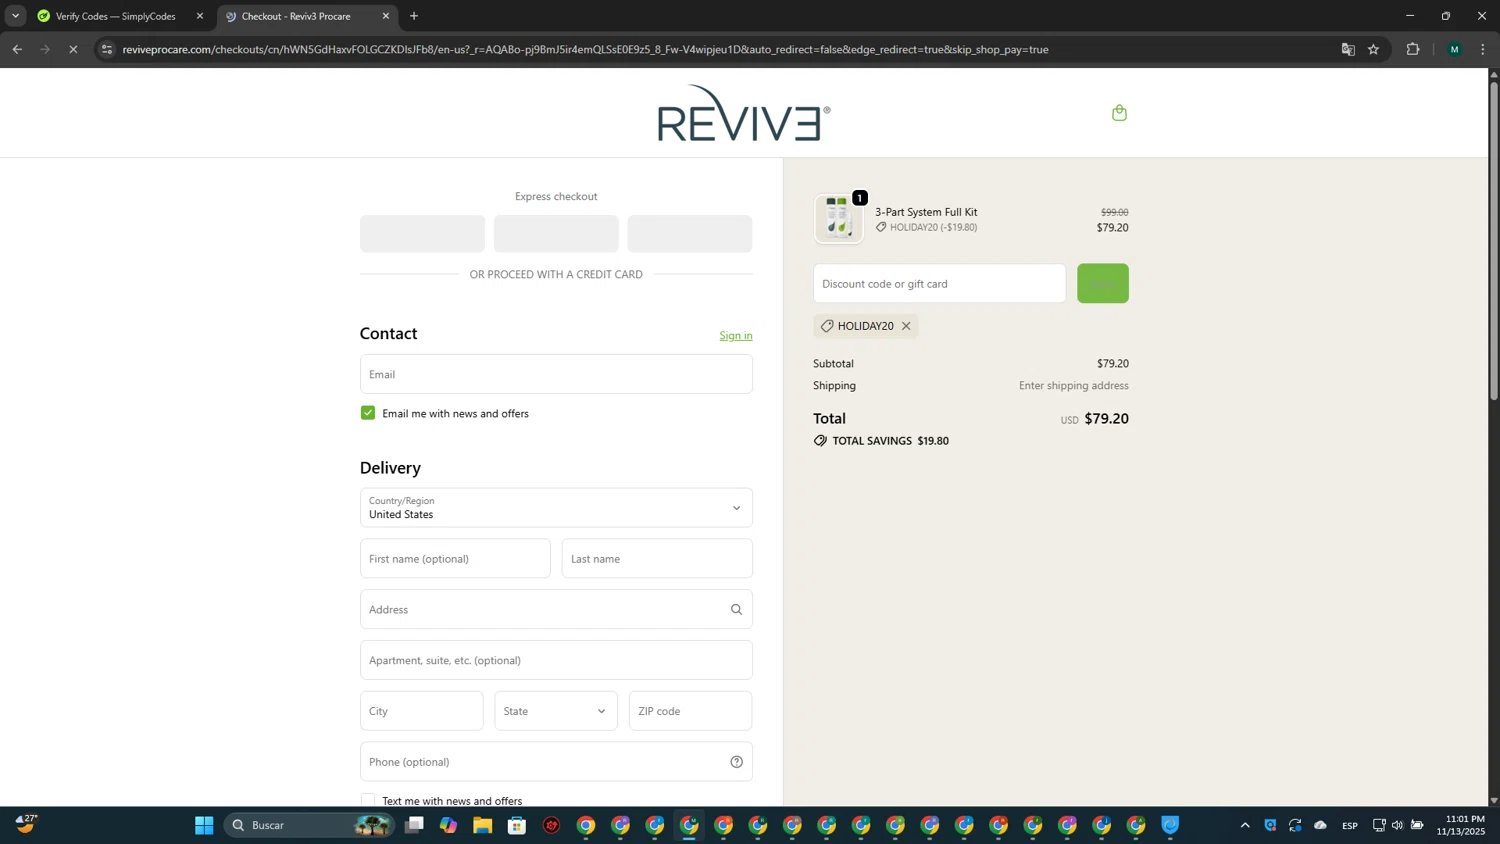Click the phone field help question icon

[736, 762]
